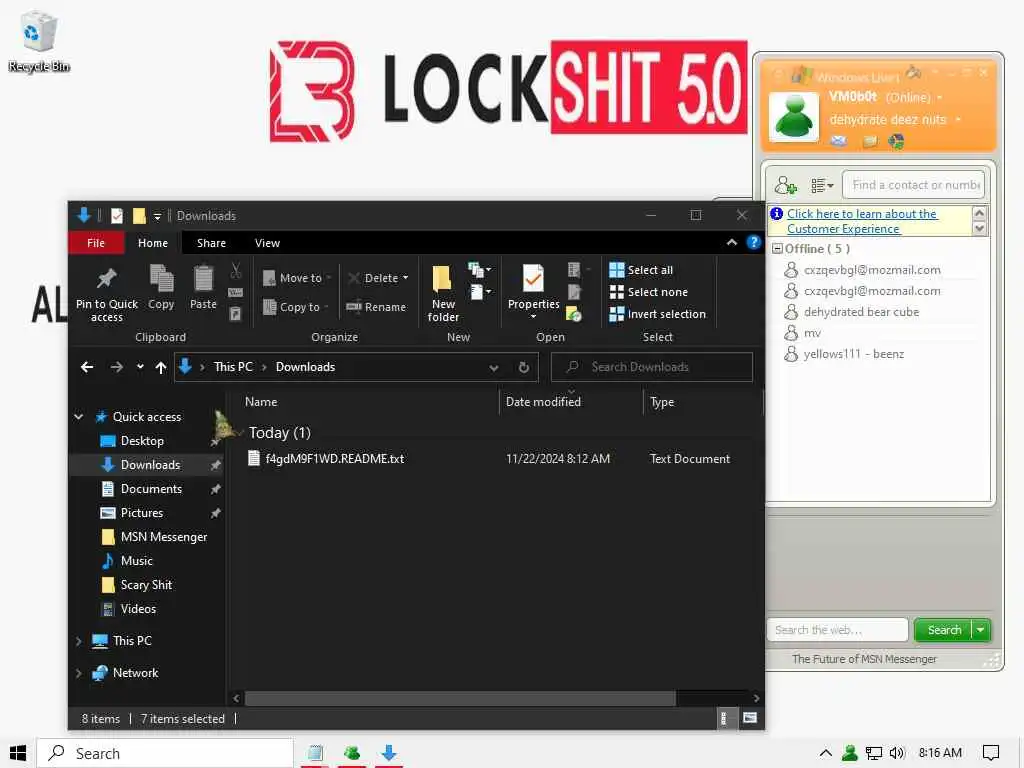Open the File tab
Screen dimensions: 1024x768
coord(96,243)
